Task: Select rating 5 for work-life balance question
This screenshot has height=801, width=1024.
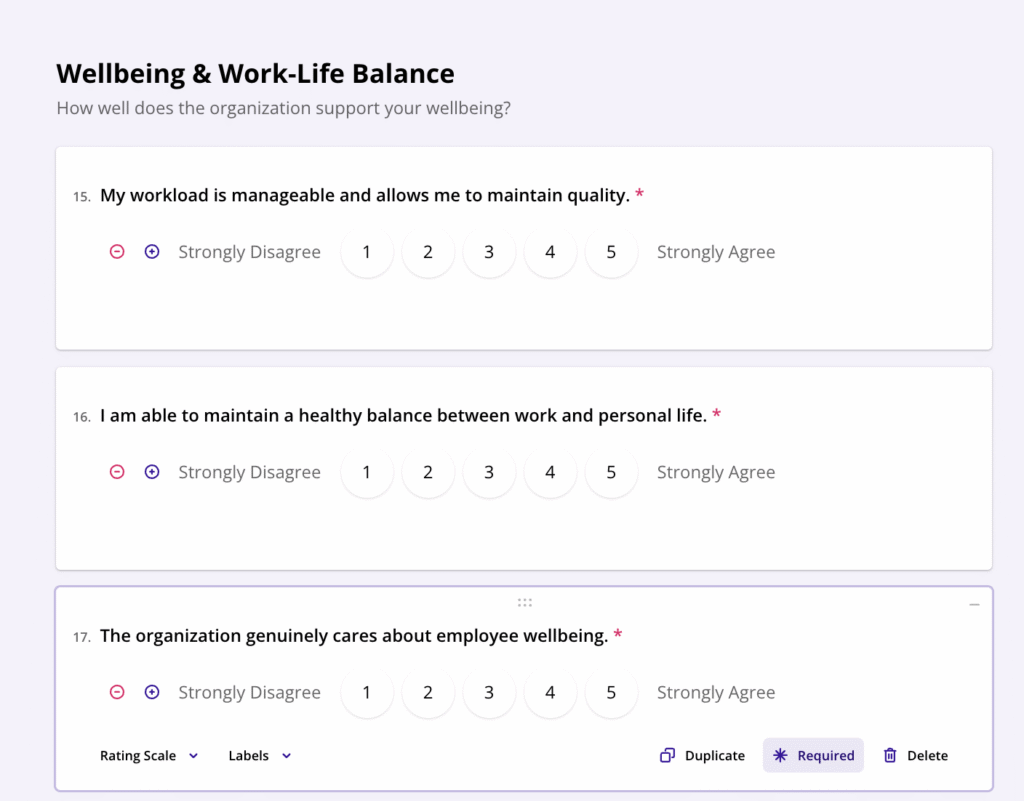Action: (611, 472)
